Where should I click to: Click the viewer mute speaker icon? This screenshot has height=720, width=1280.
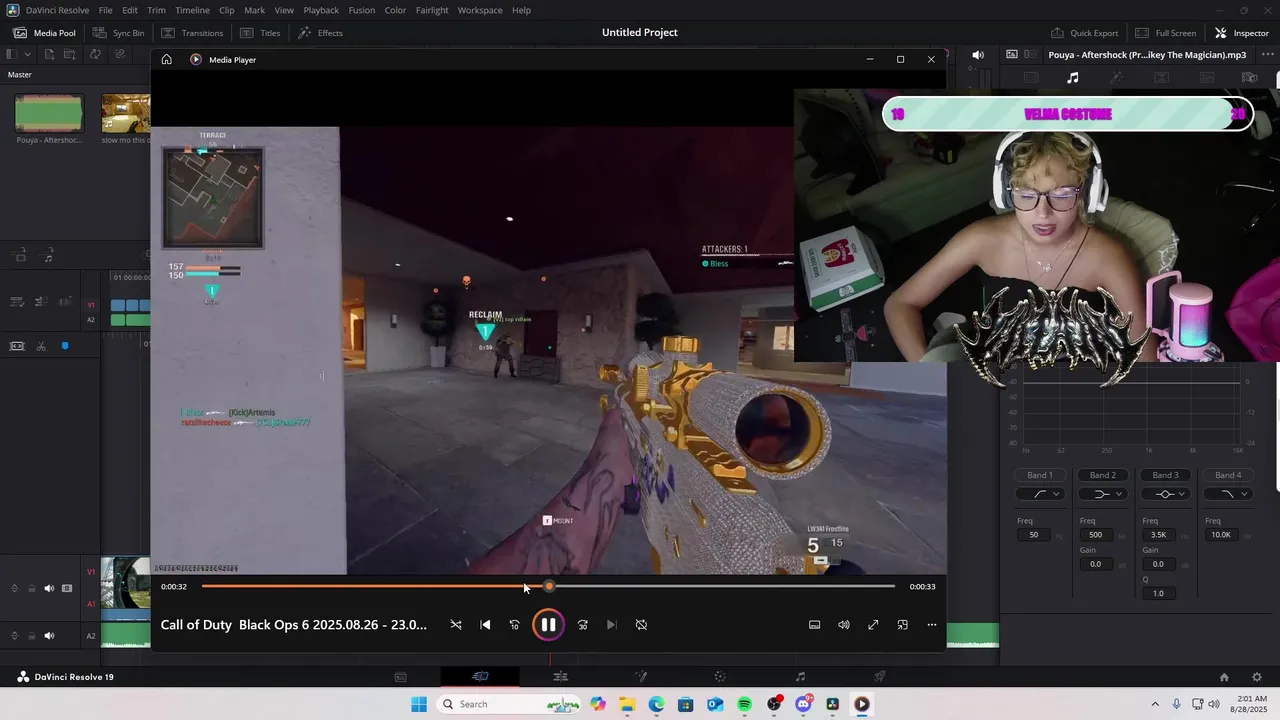point(978,55)
